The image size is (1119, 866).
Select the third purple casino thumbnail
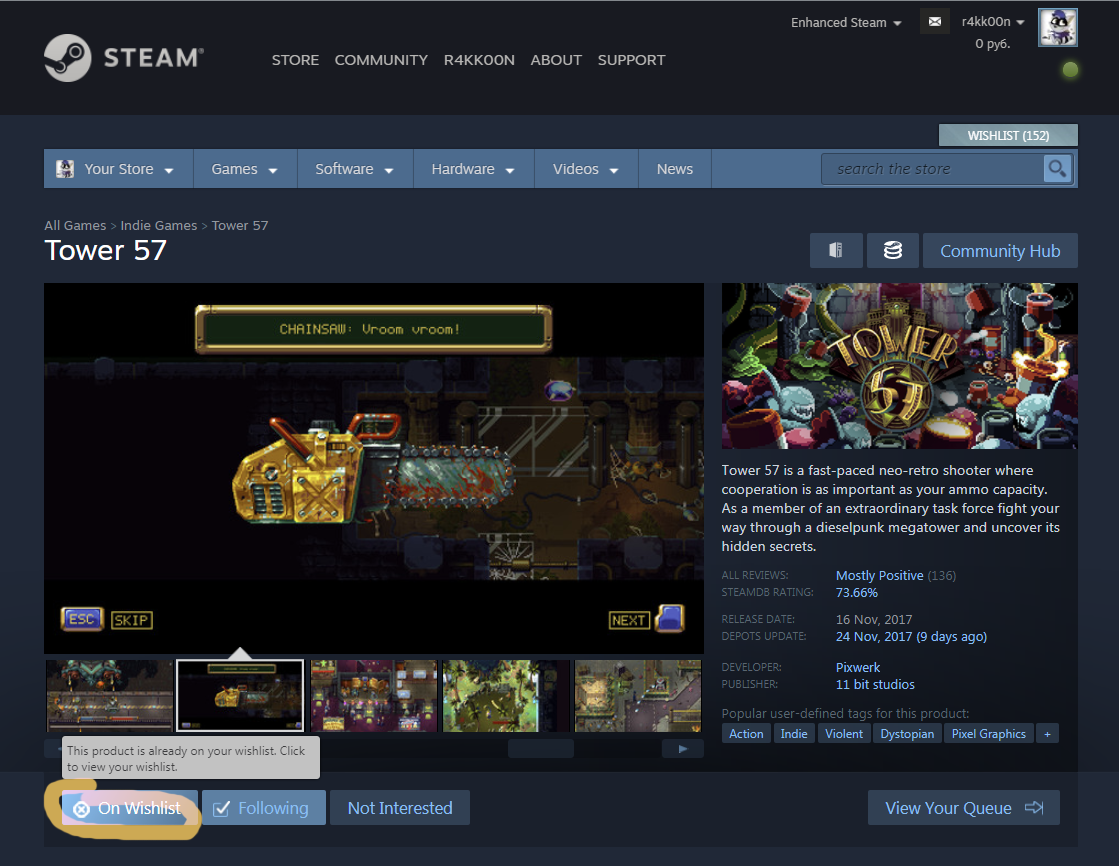(373, 696)
